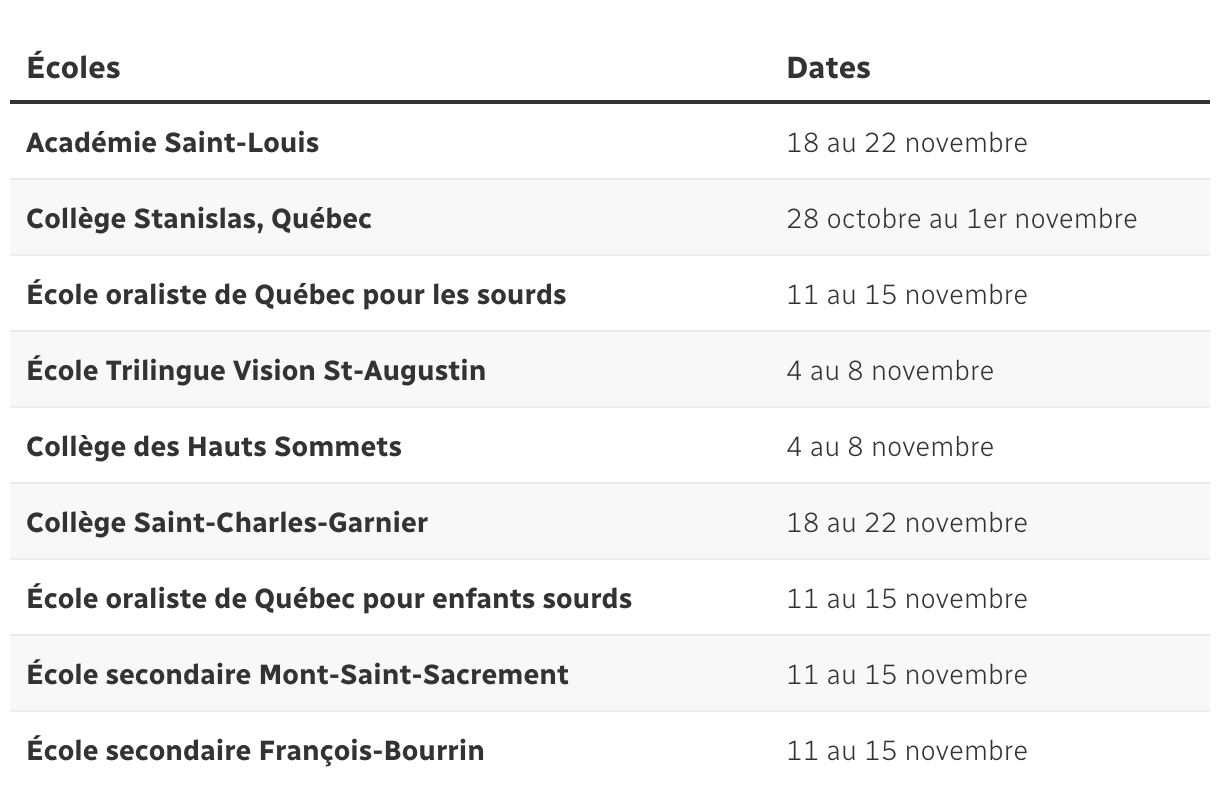The image size is (1220, 796).
Task: Click the Dates column header
Action: pyautogui.click(x=828, y=67)
